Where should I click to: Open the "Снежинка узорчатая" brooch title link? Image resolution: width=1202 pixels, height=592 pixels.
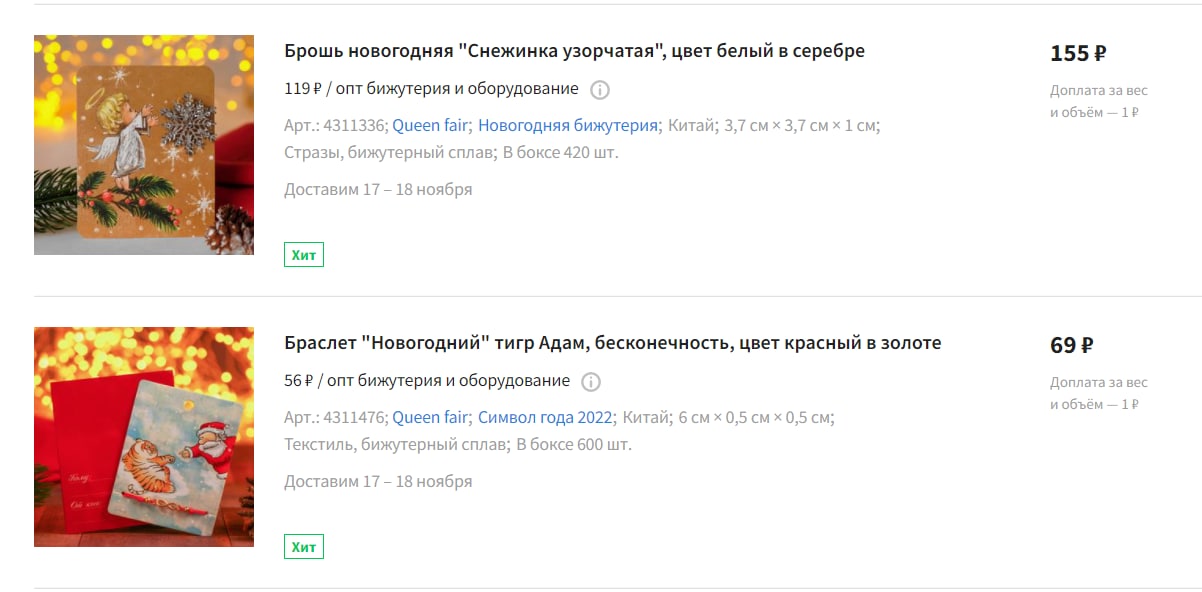(574, 51)
